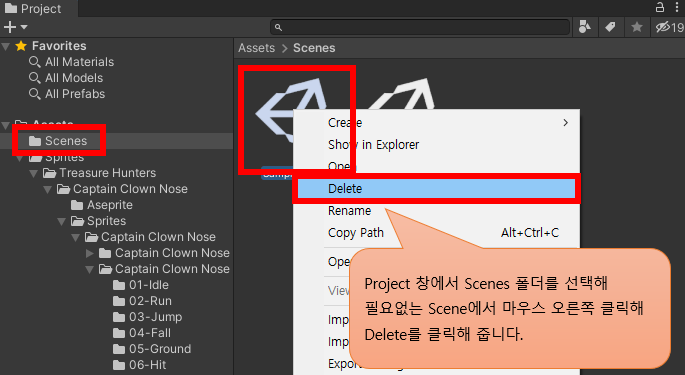Select the 04-Fall folder
Image resolution: width=685 pixels, height=375 pixels.
point(150,333)
